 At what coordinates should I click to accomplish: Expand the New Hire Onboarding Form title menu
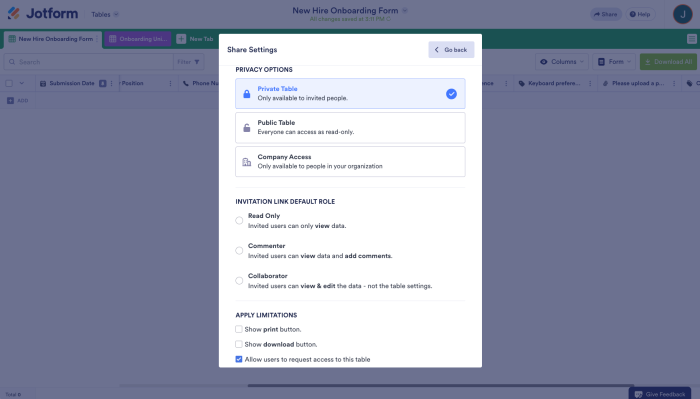click(405, 10)
